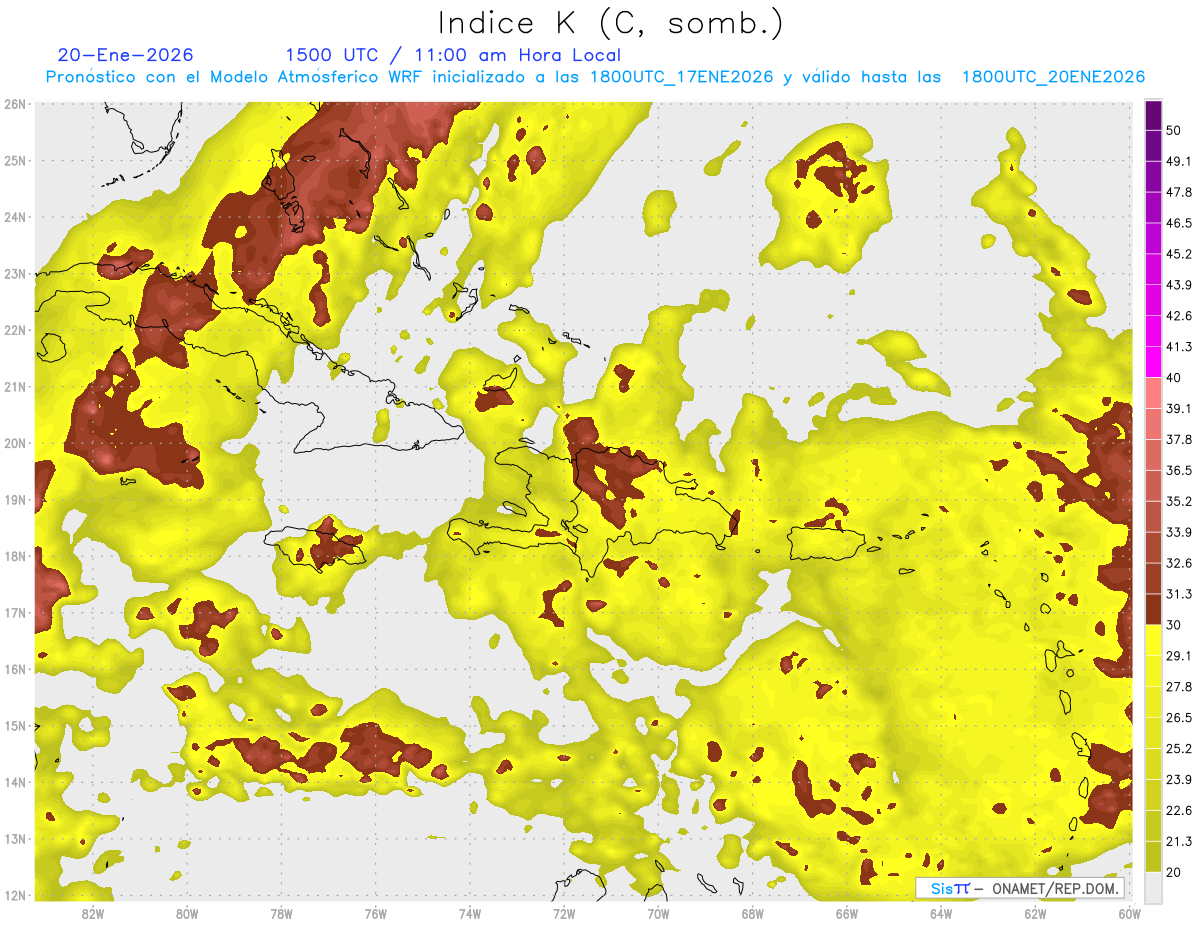Select the date label '20-Ene-2026'
Viewport: 1200px width, 927px height.
point(126,55)
